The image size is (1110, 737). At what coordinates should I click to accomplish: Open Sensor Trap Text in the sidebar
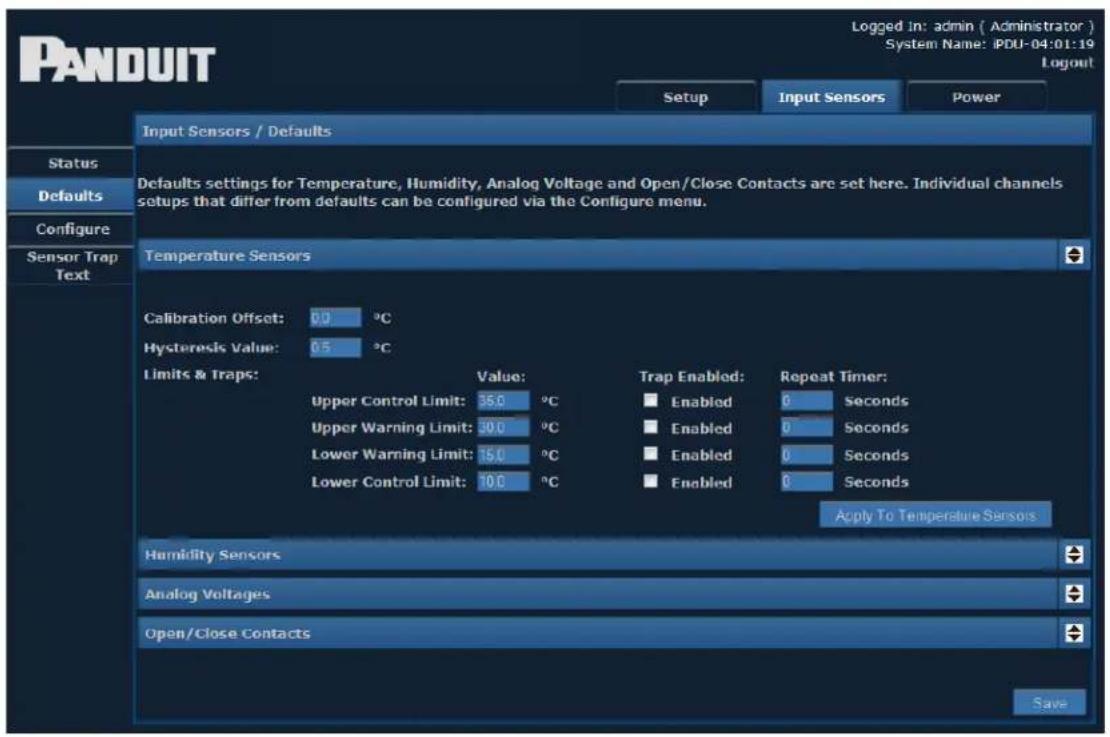click(x=71, y=265)
